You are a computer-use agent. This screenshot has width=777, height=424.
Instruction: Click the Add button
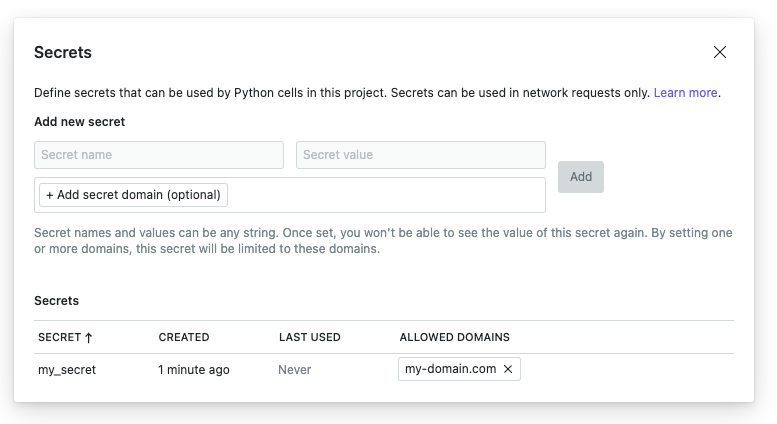click(581, 177)
